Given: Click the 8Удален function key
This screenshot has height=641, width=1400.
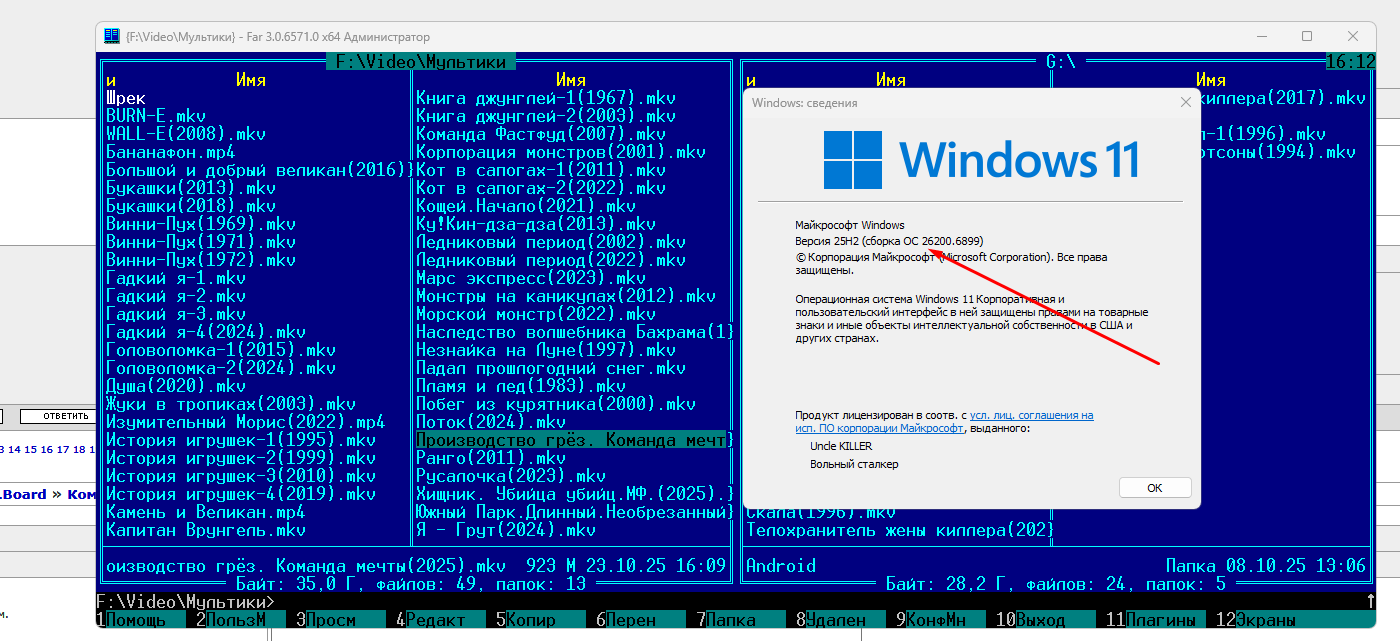Looking at the screenshot, I should (x=834, y=620).
